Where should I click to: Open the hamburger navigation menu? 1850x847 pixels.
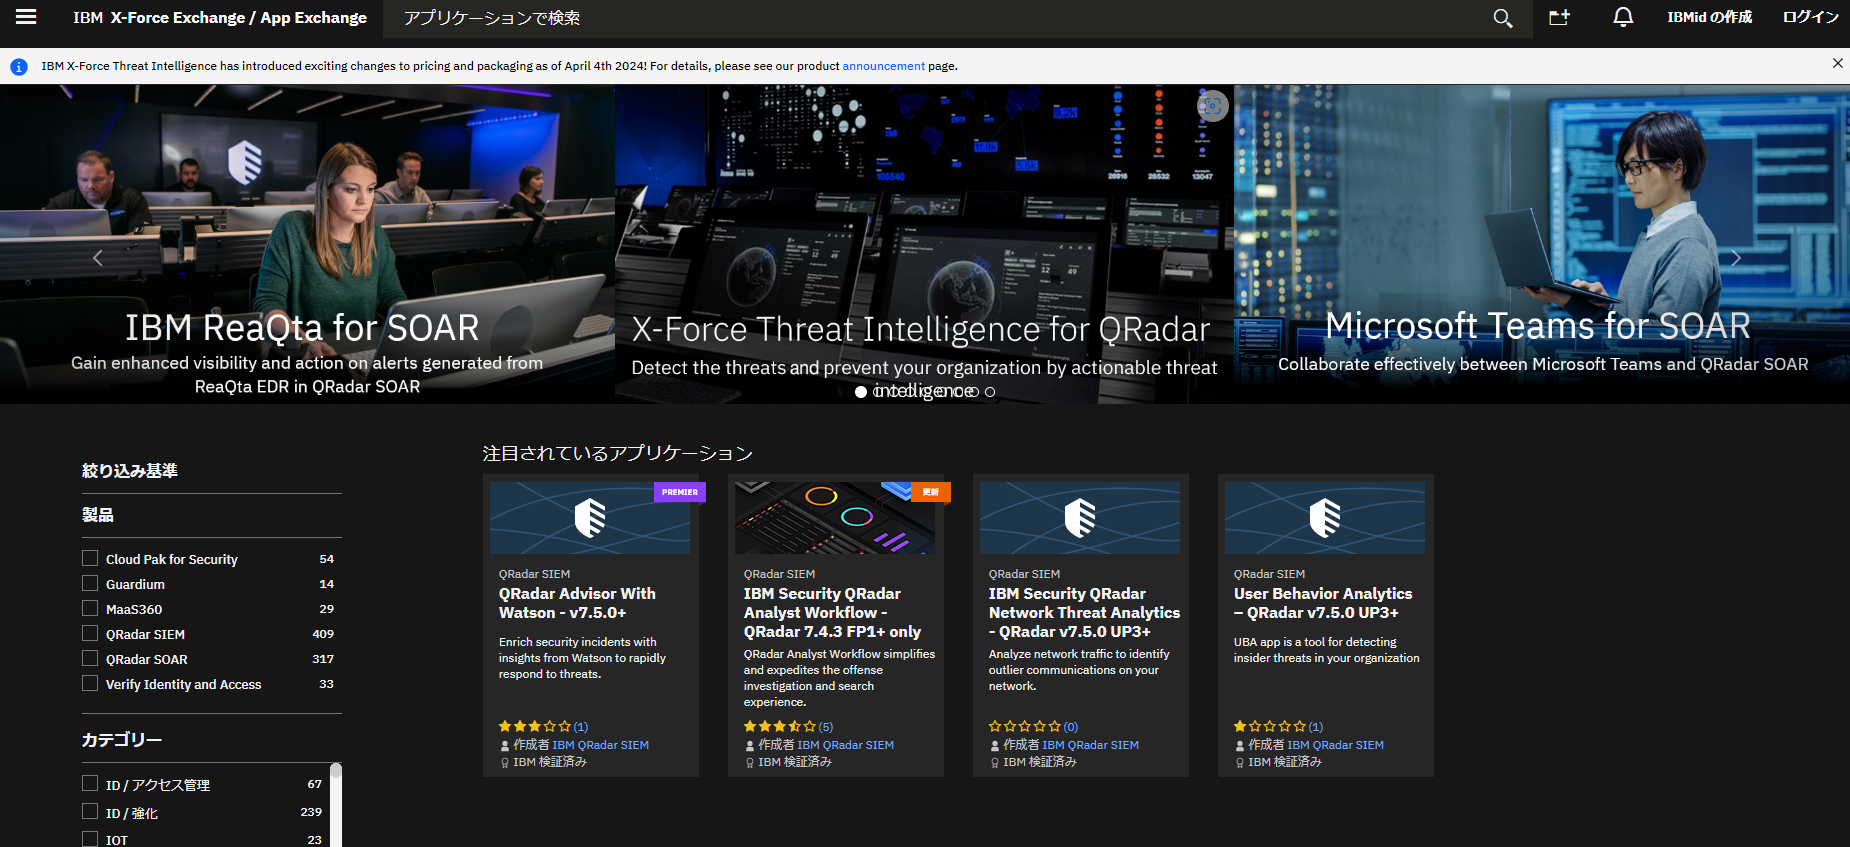click(x=26, y=17)
